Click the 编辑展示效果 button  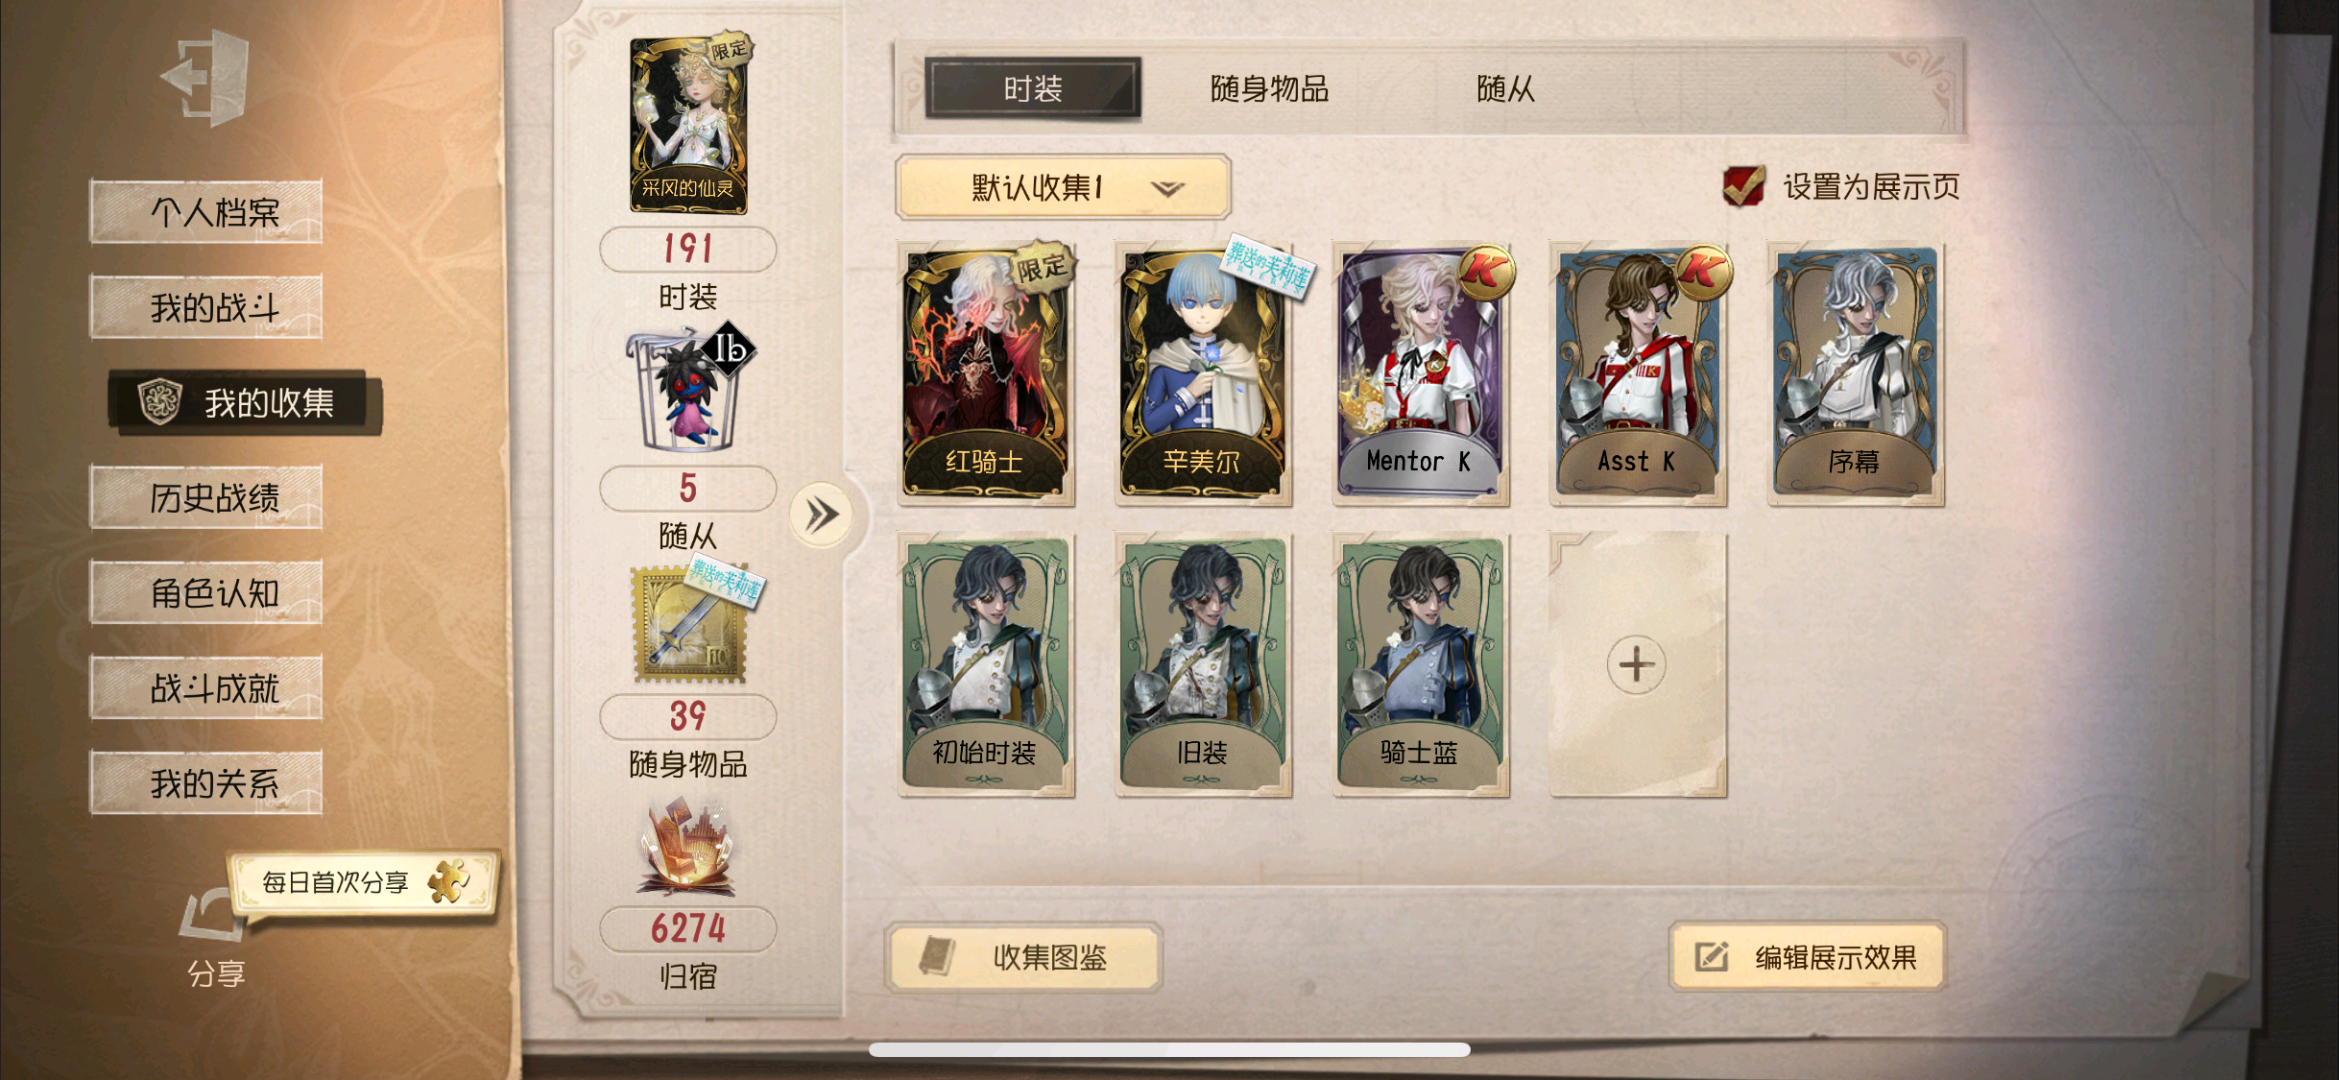point(1808,957)
